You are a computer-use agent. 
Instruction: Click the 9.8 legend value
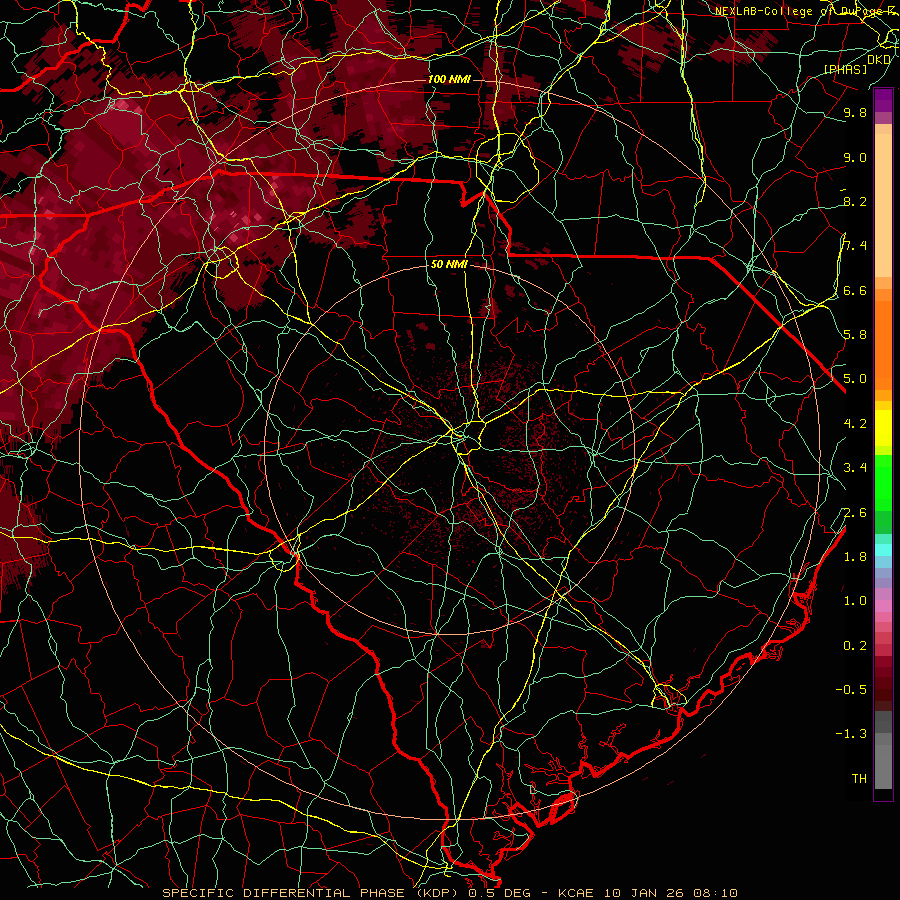click(x=855, y=112)
